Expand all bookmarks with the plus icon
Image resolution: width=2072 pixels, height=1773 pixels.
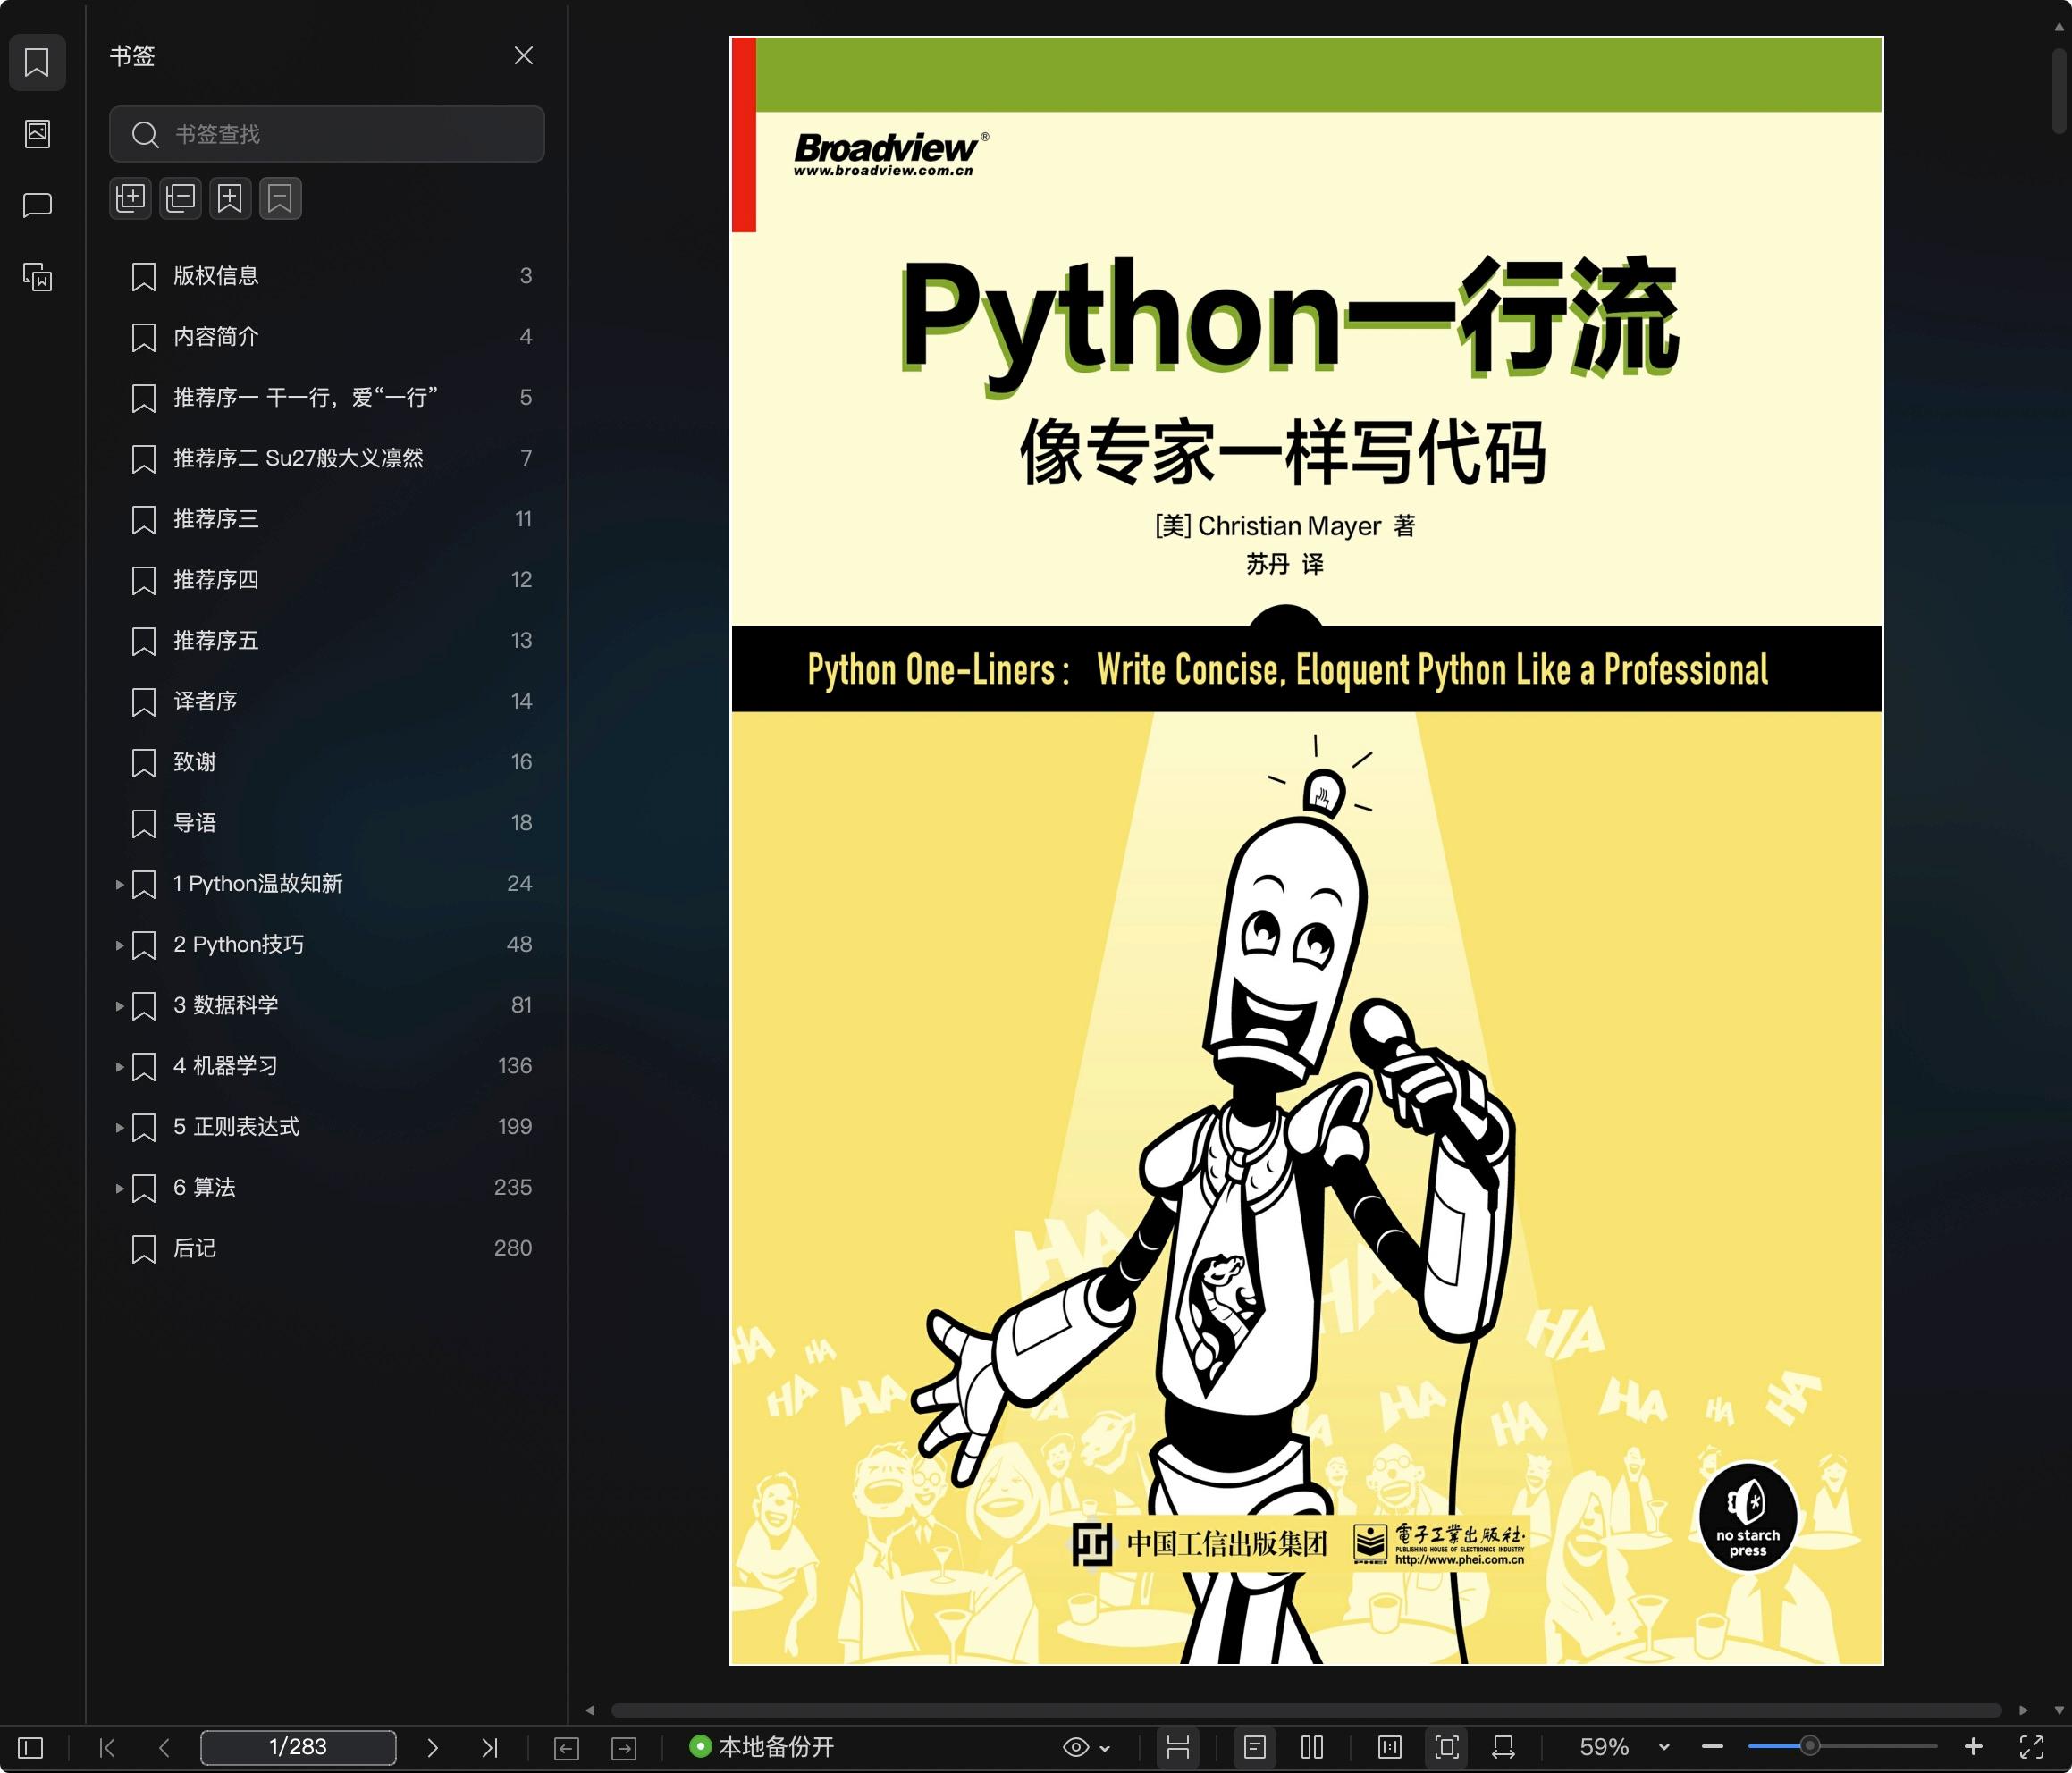click(130, 198)
